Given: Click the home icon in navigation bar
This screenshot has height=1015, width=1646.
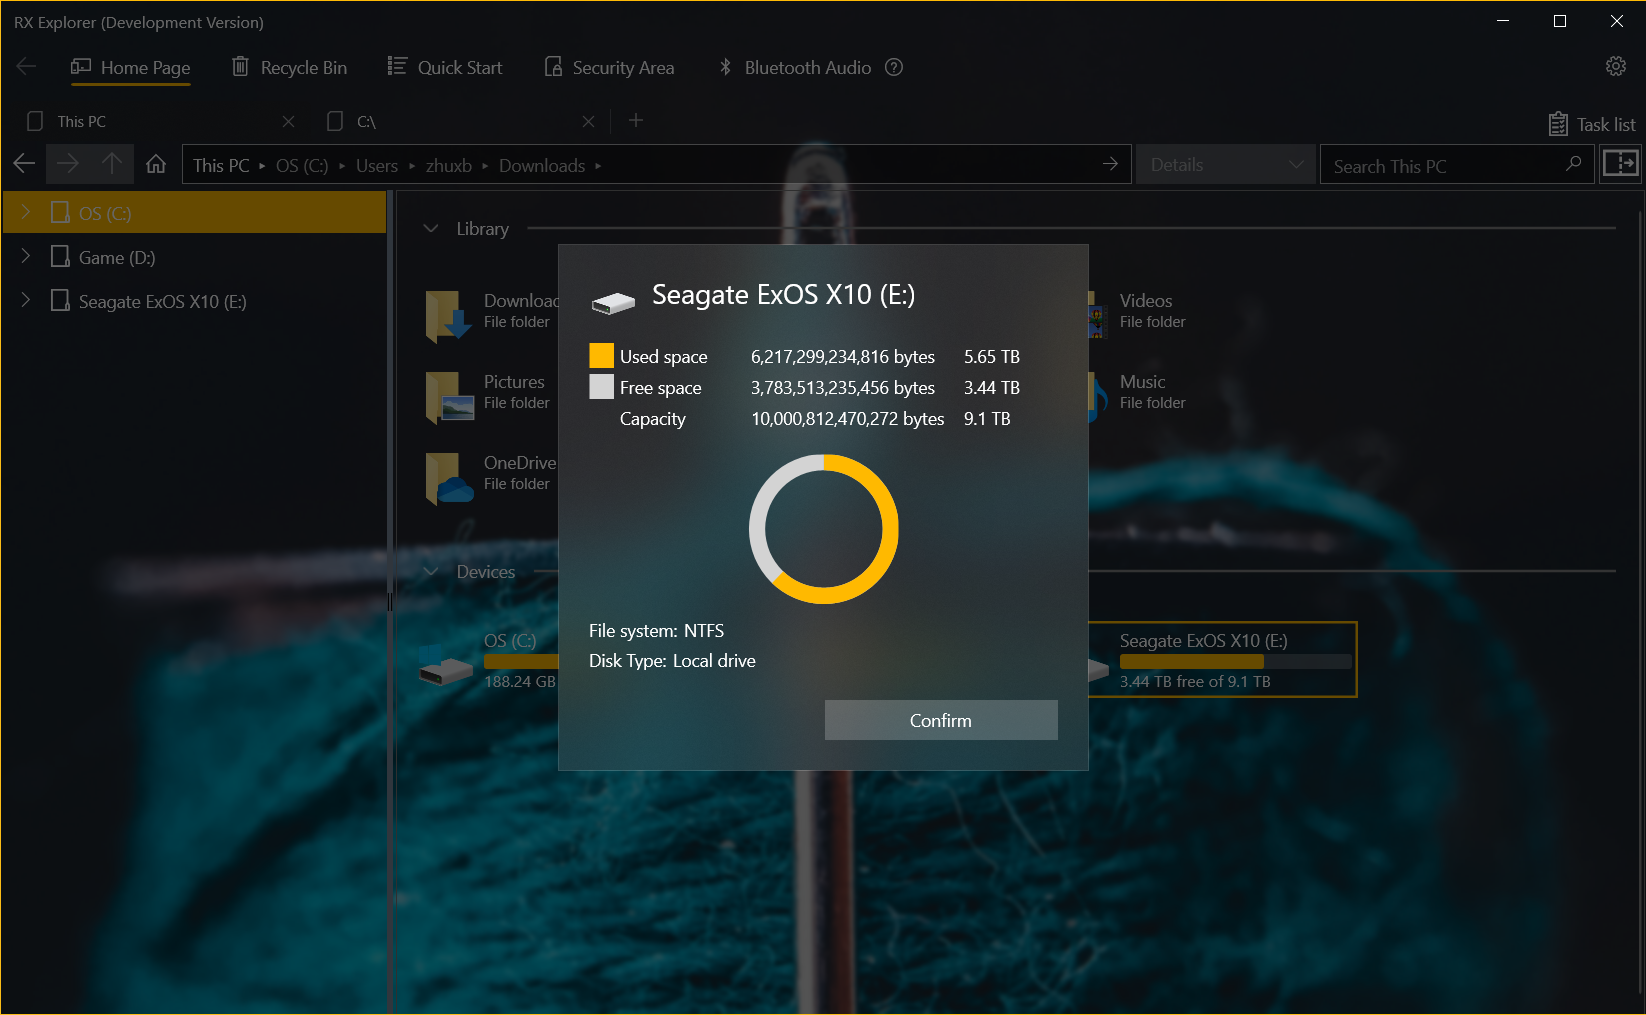Looking at the screenshot, I should 156,164.
